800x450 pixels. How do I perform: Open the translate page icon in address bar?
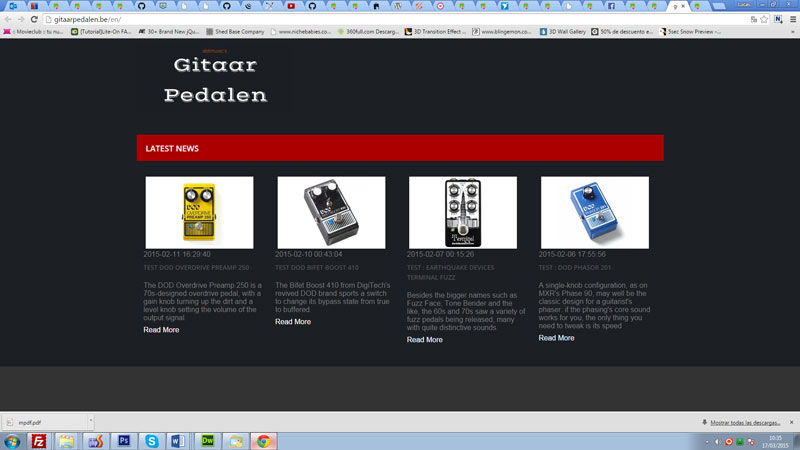[x=754, y=19]
